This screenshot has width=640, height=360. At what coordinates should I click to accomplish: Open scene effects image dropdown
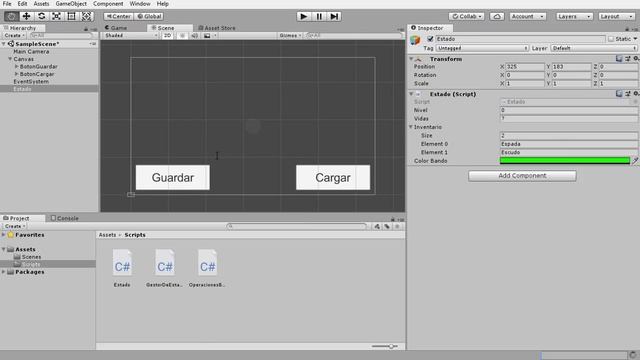tap(209, 36)
